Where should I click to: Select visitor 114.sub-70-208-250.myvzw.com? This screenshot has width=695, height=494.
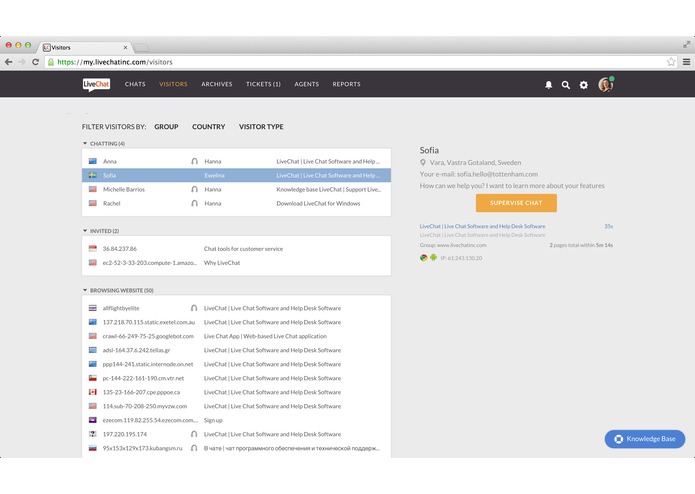point(236,406)
